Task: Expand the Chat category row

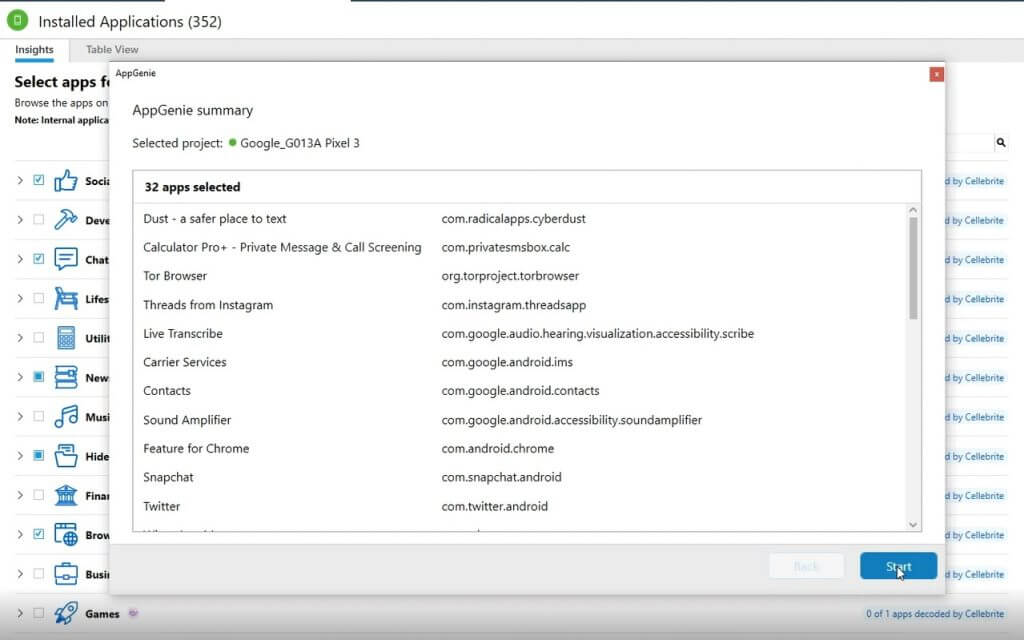Action: pos(20,259)
